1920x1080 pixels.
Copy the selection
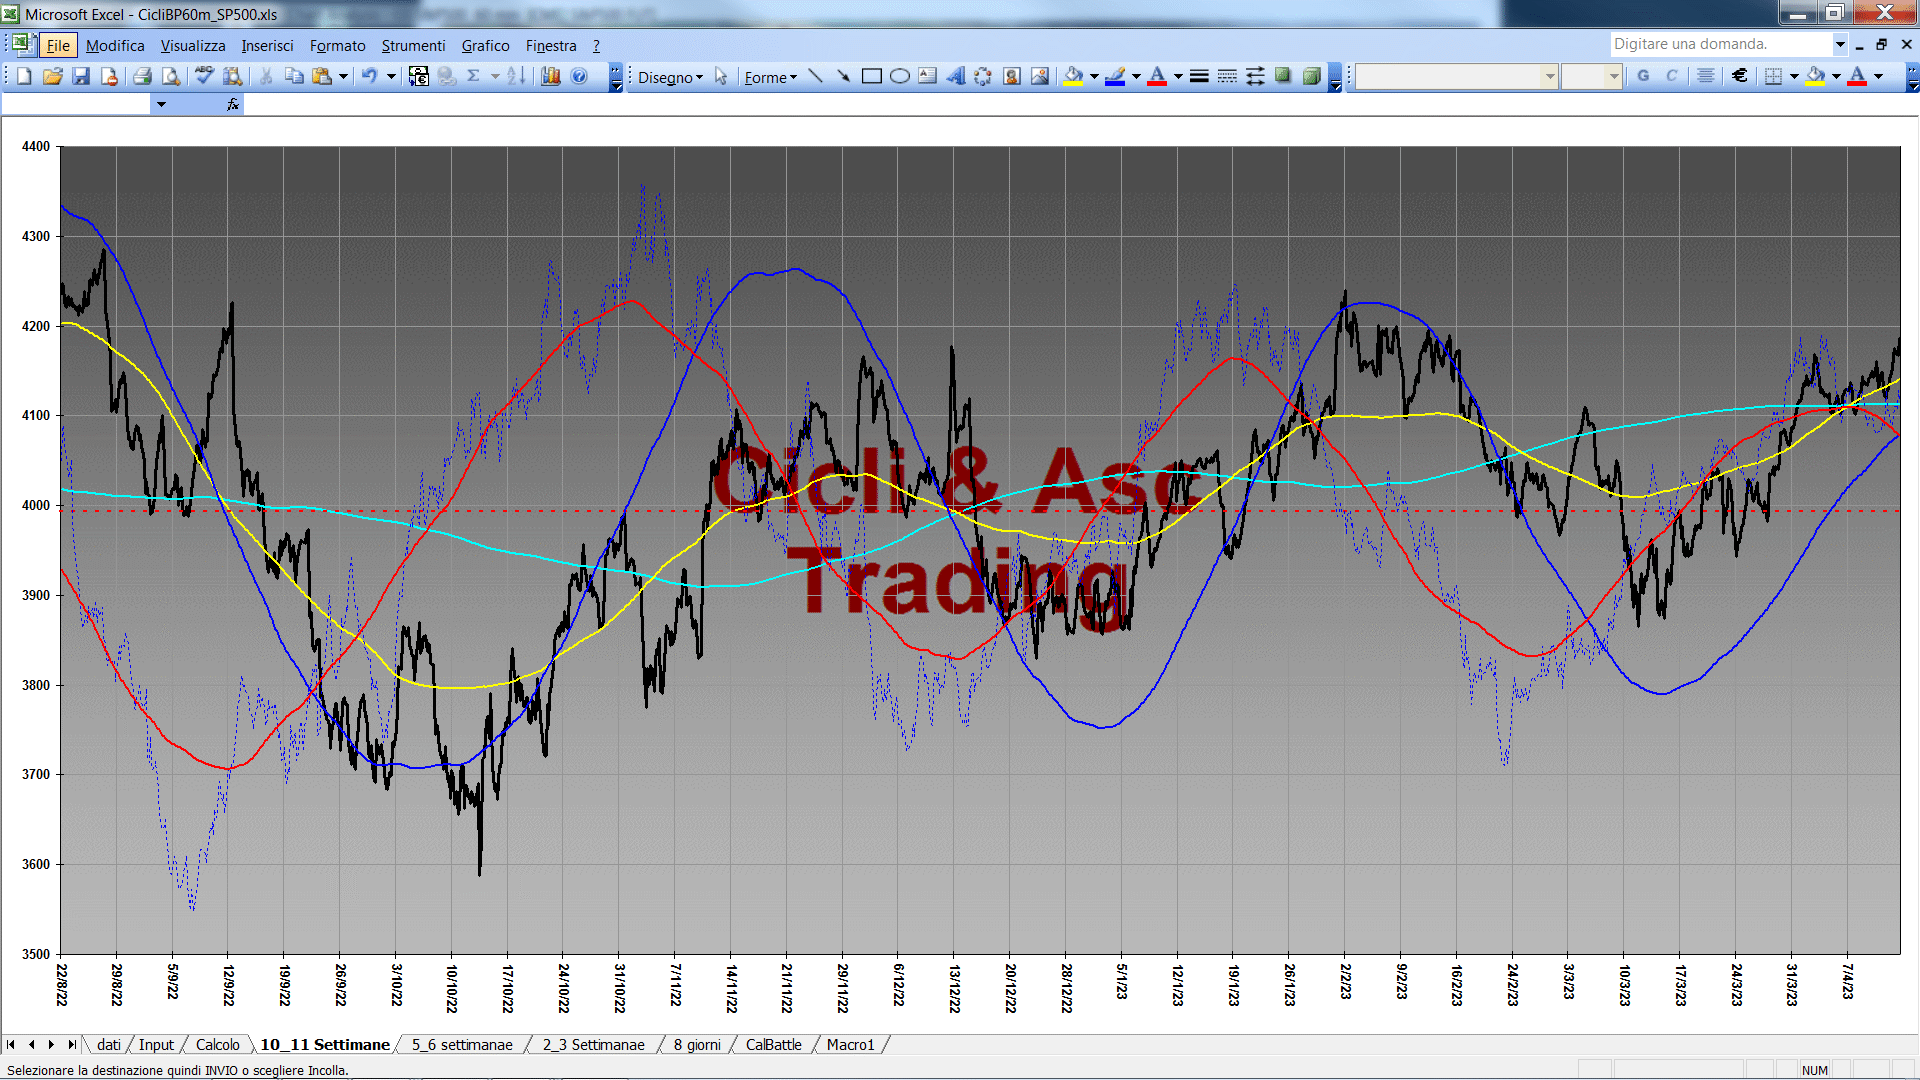coord(294,76)
